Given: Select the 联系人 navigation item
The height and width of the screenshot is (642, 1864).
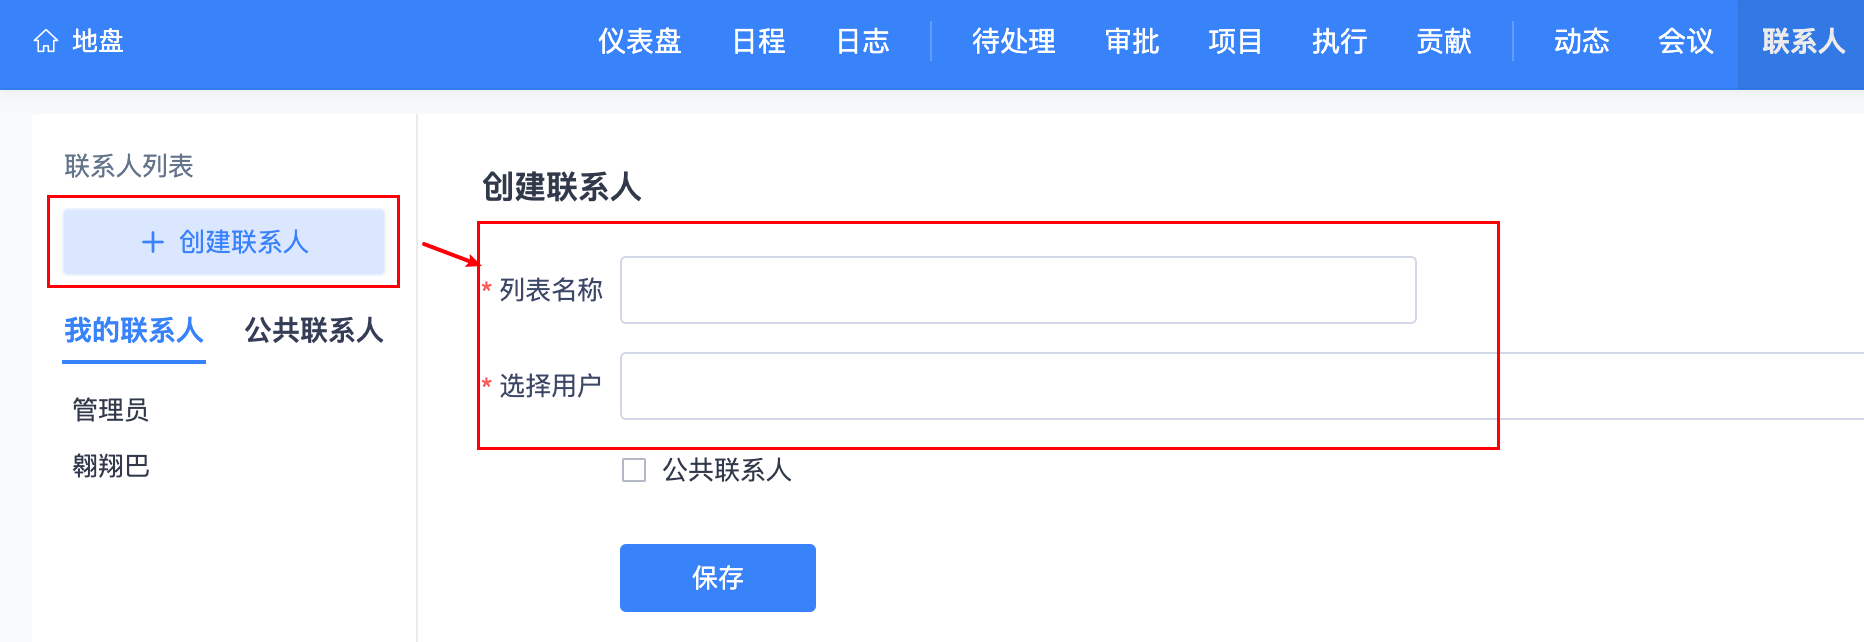Looking at the screenshot, I should pos(1802,41).
